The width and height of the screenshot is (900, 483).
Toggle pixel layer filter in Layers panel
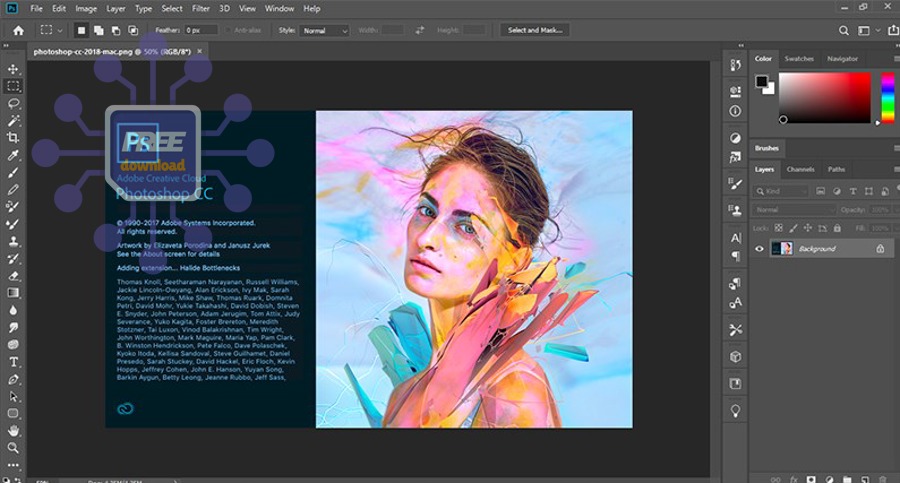coord(821,191)
